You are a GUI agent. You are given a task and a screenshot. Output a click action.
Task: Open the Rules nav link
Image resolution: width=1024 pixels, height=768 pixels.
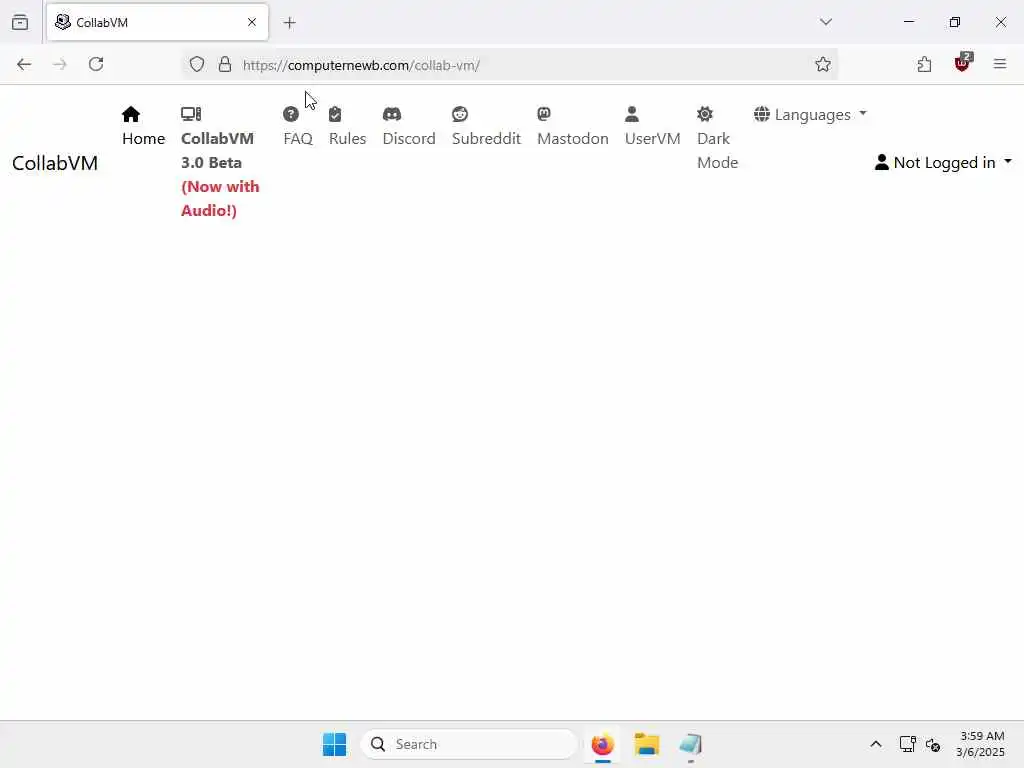point(347,138)
